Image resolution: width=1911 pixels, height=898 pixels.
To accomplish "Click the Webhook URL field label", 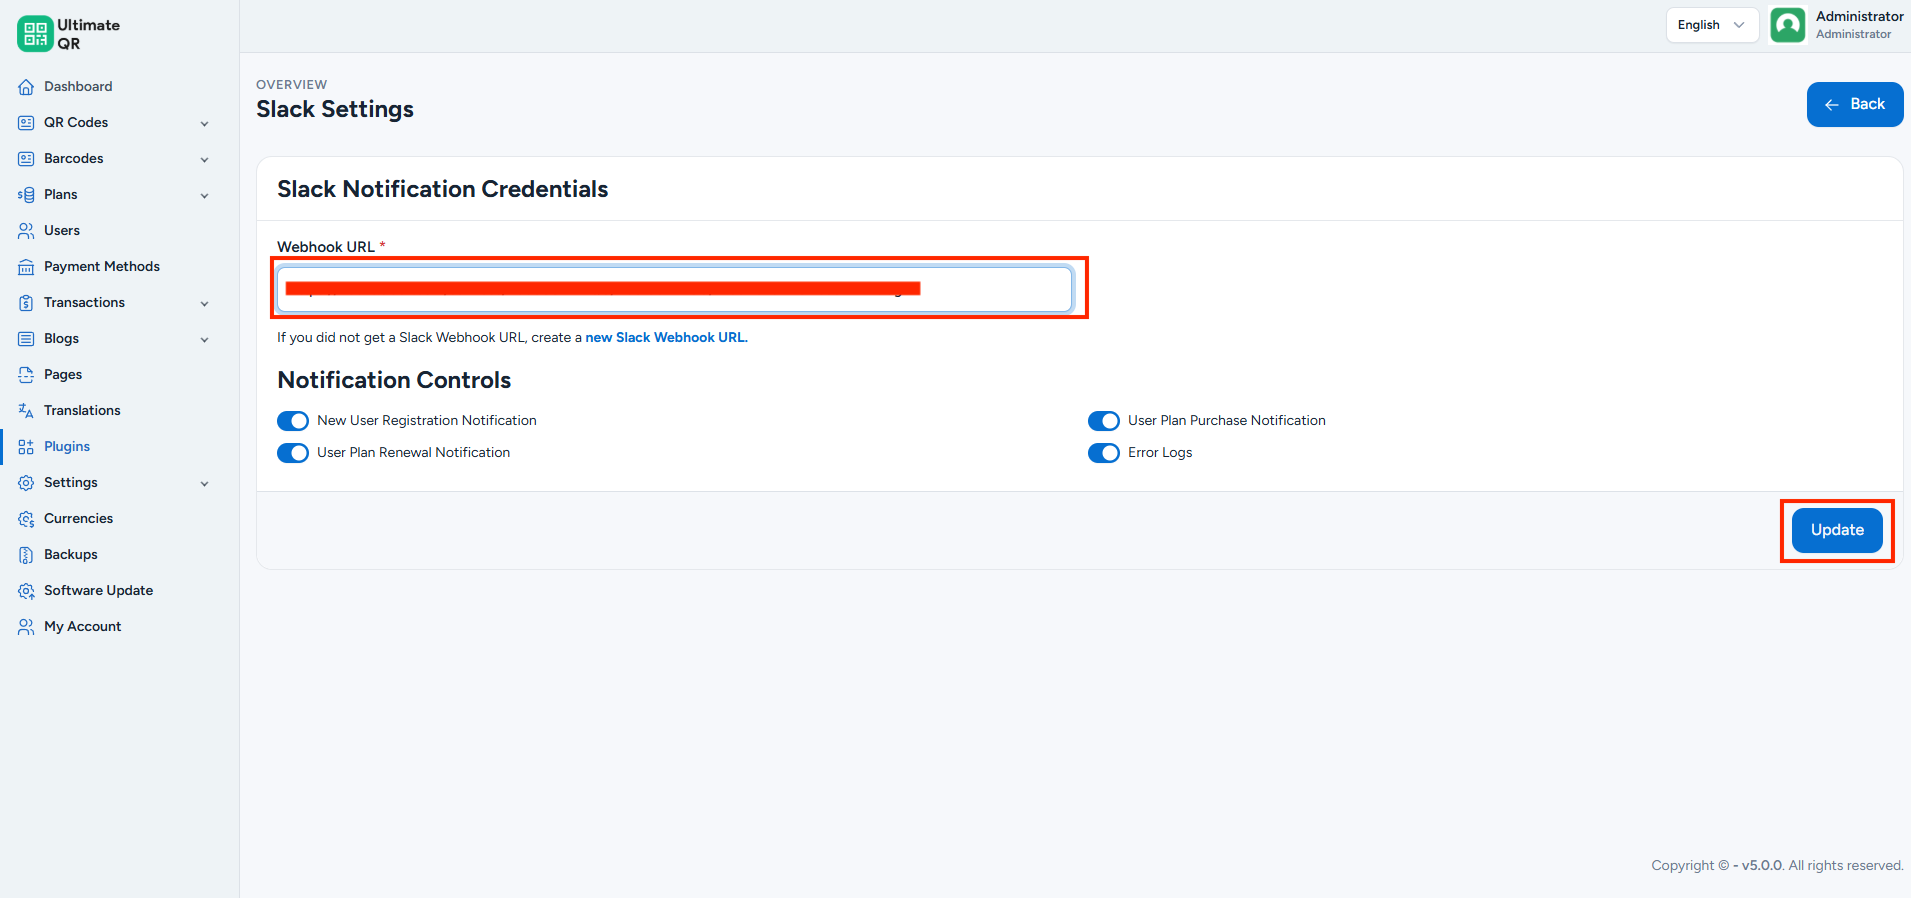I will pyautogui.click(x=326, y=247).
